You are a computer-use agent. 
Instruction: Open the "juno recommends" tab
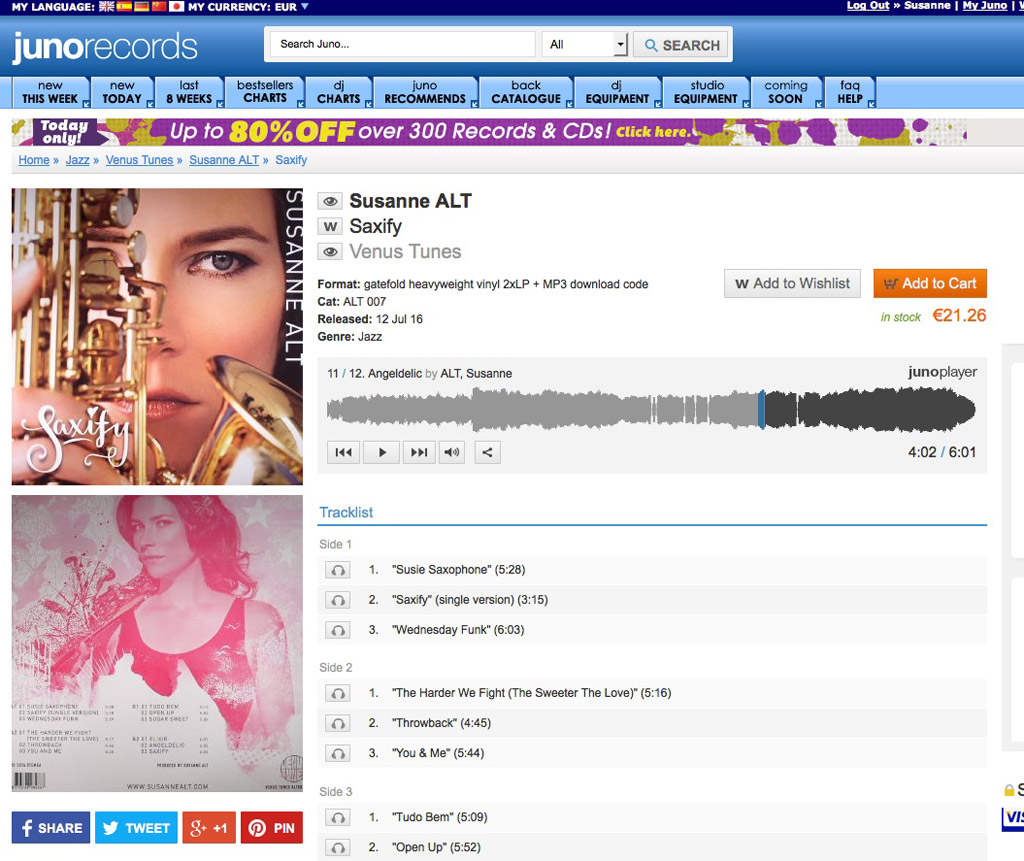[426, 92]
